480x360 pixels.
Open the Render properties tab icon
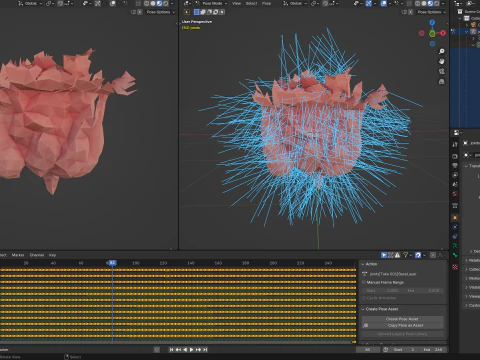point(455,156)
